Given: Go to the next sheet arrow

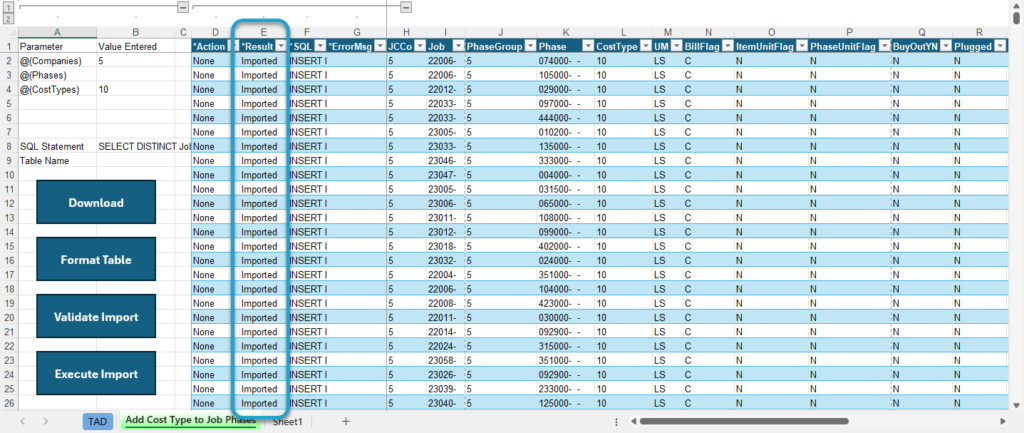Looking at the screenshot, I should click(x=45, y=421).
